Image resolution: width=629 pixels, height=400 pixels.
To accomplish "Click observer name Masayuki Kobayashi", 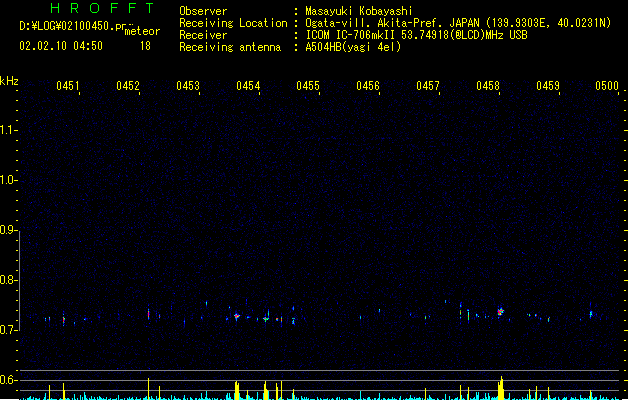I will pos(359,11).
